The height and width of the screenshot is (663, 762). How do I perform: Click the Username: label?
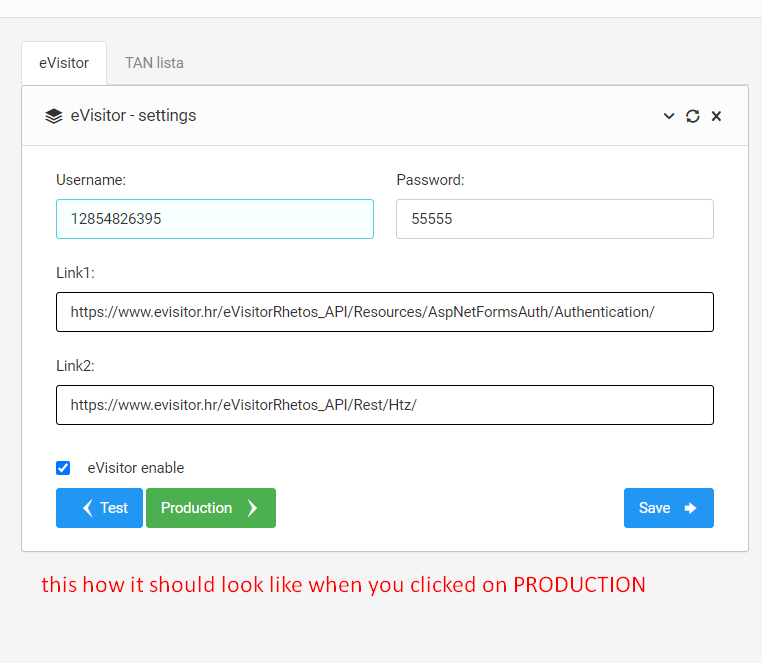(x=91, y=180)
